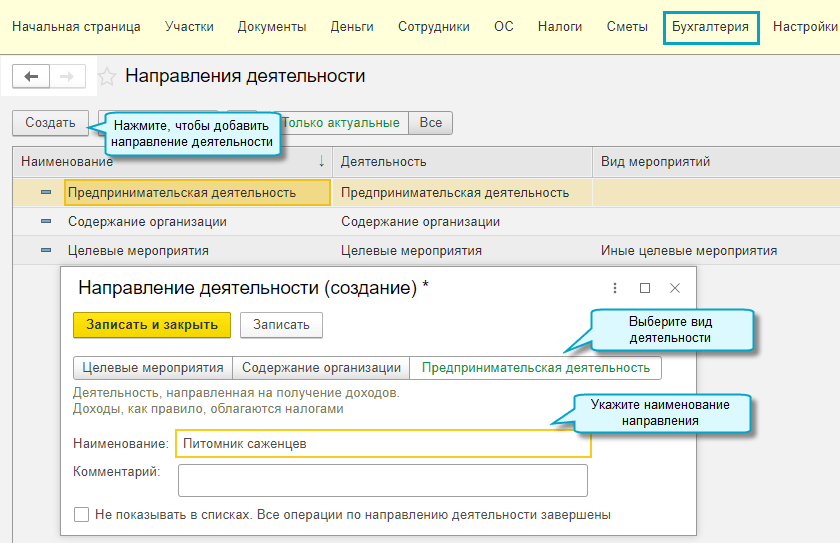Open the dialog's three-dot more menu
This screenshot has height=543, width=840.
pos(615,288)
